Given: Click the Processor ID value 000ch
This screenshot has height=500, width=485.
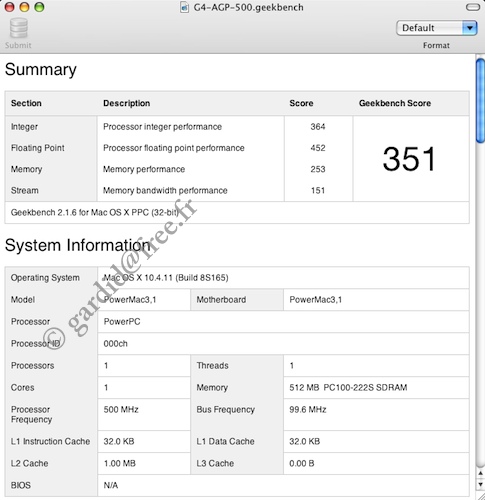Looking at the screenshot, I should pos(115,344).
